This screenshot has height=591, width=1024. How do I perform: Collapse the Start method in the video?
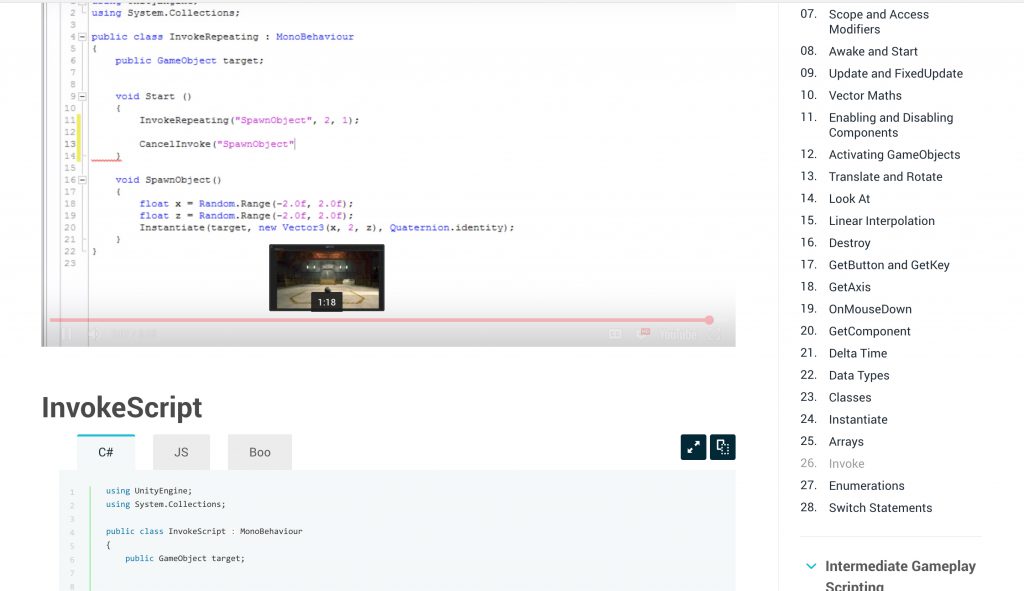pos(82,96)
